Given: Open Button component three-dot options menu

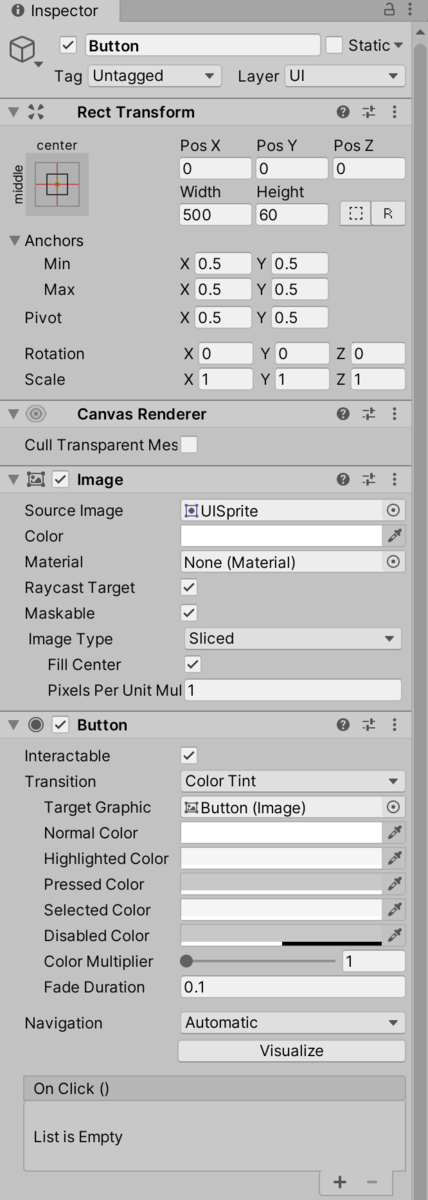Looking at the screenshot, I should (x=395, y=724).
